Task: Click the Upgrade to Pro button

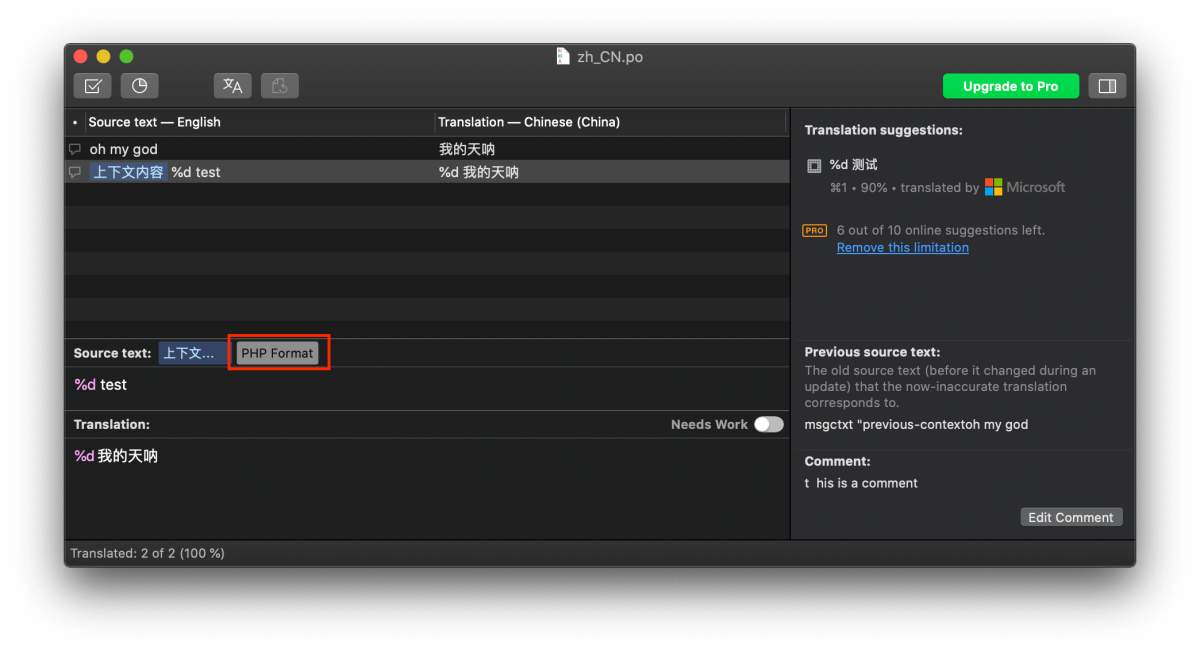Action: pos(1011,86)
